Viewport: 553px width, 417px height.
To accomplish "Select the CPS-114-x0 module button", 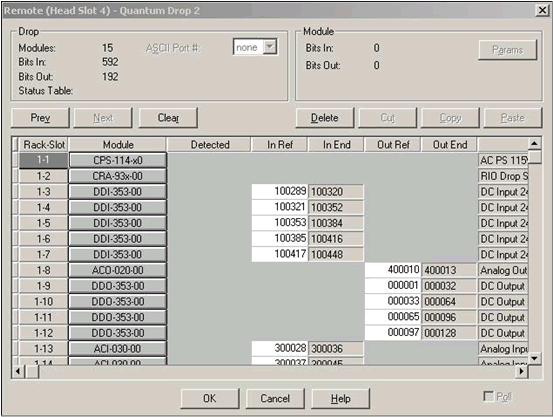I will (x=118, y=160).
